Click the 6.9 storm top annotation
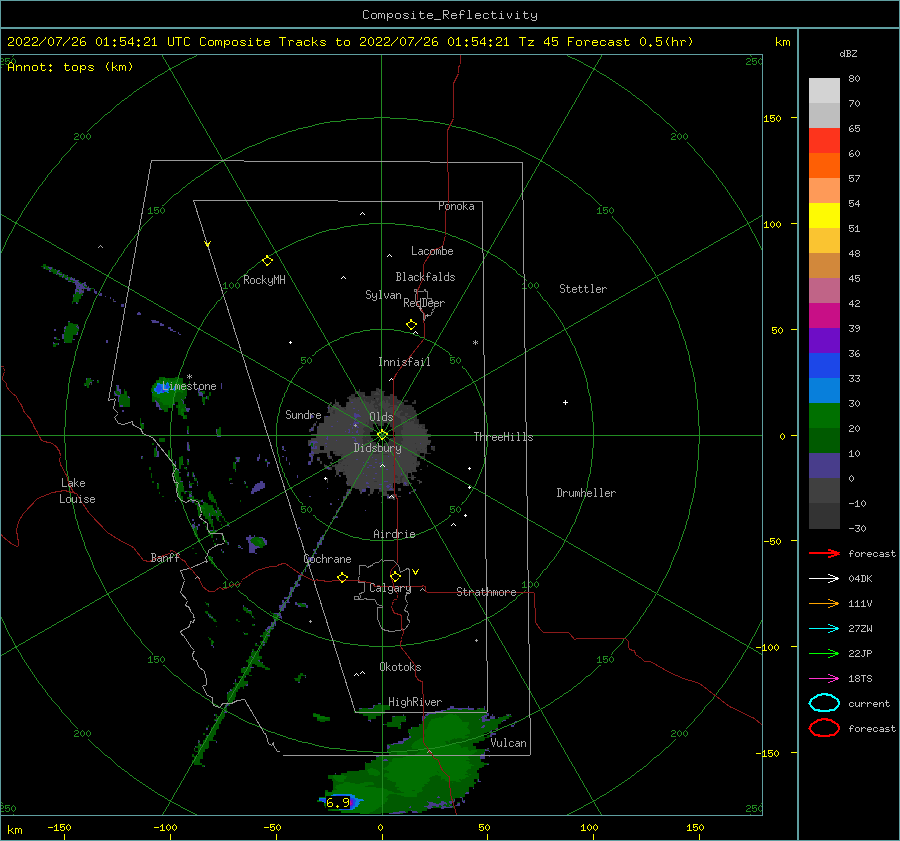This screenshot has width=900, height=841. [x=338, y=803]
